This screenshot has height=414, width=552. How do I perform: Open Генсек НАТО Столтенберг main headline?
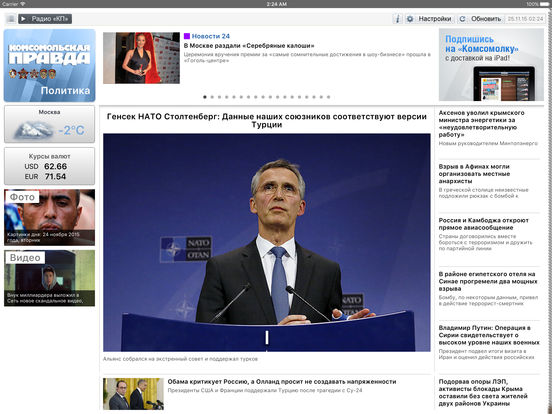click(x=266, y=120)
